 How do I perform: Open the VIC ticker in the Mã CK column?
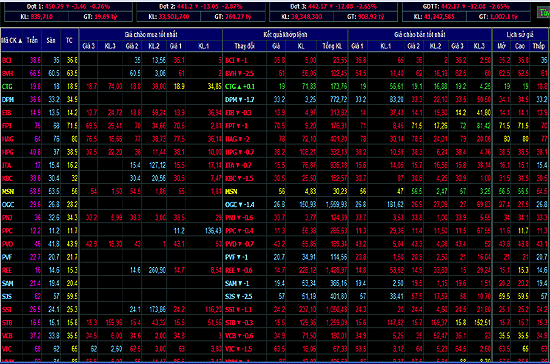coord(6,349)
